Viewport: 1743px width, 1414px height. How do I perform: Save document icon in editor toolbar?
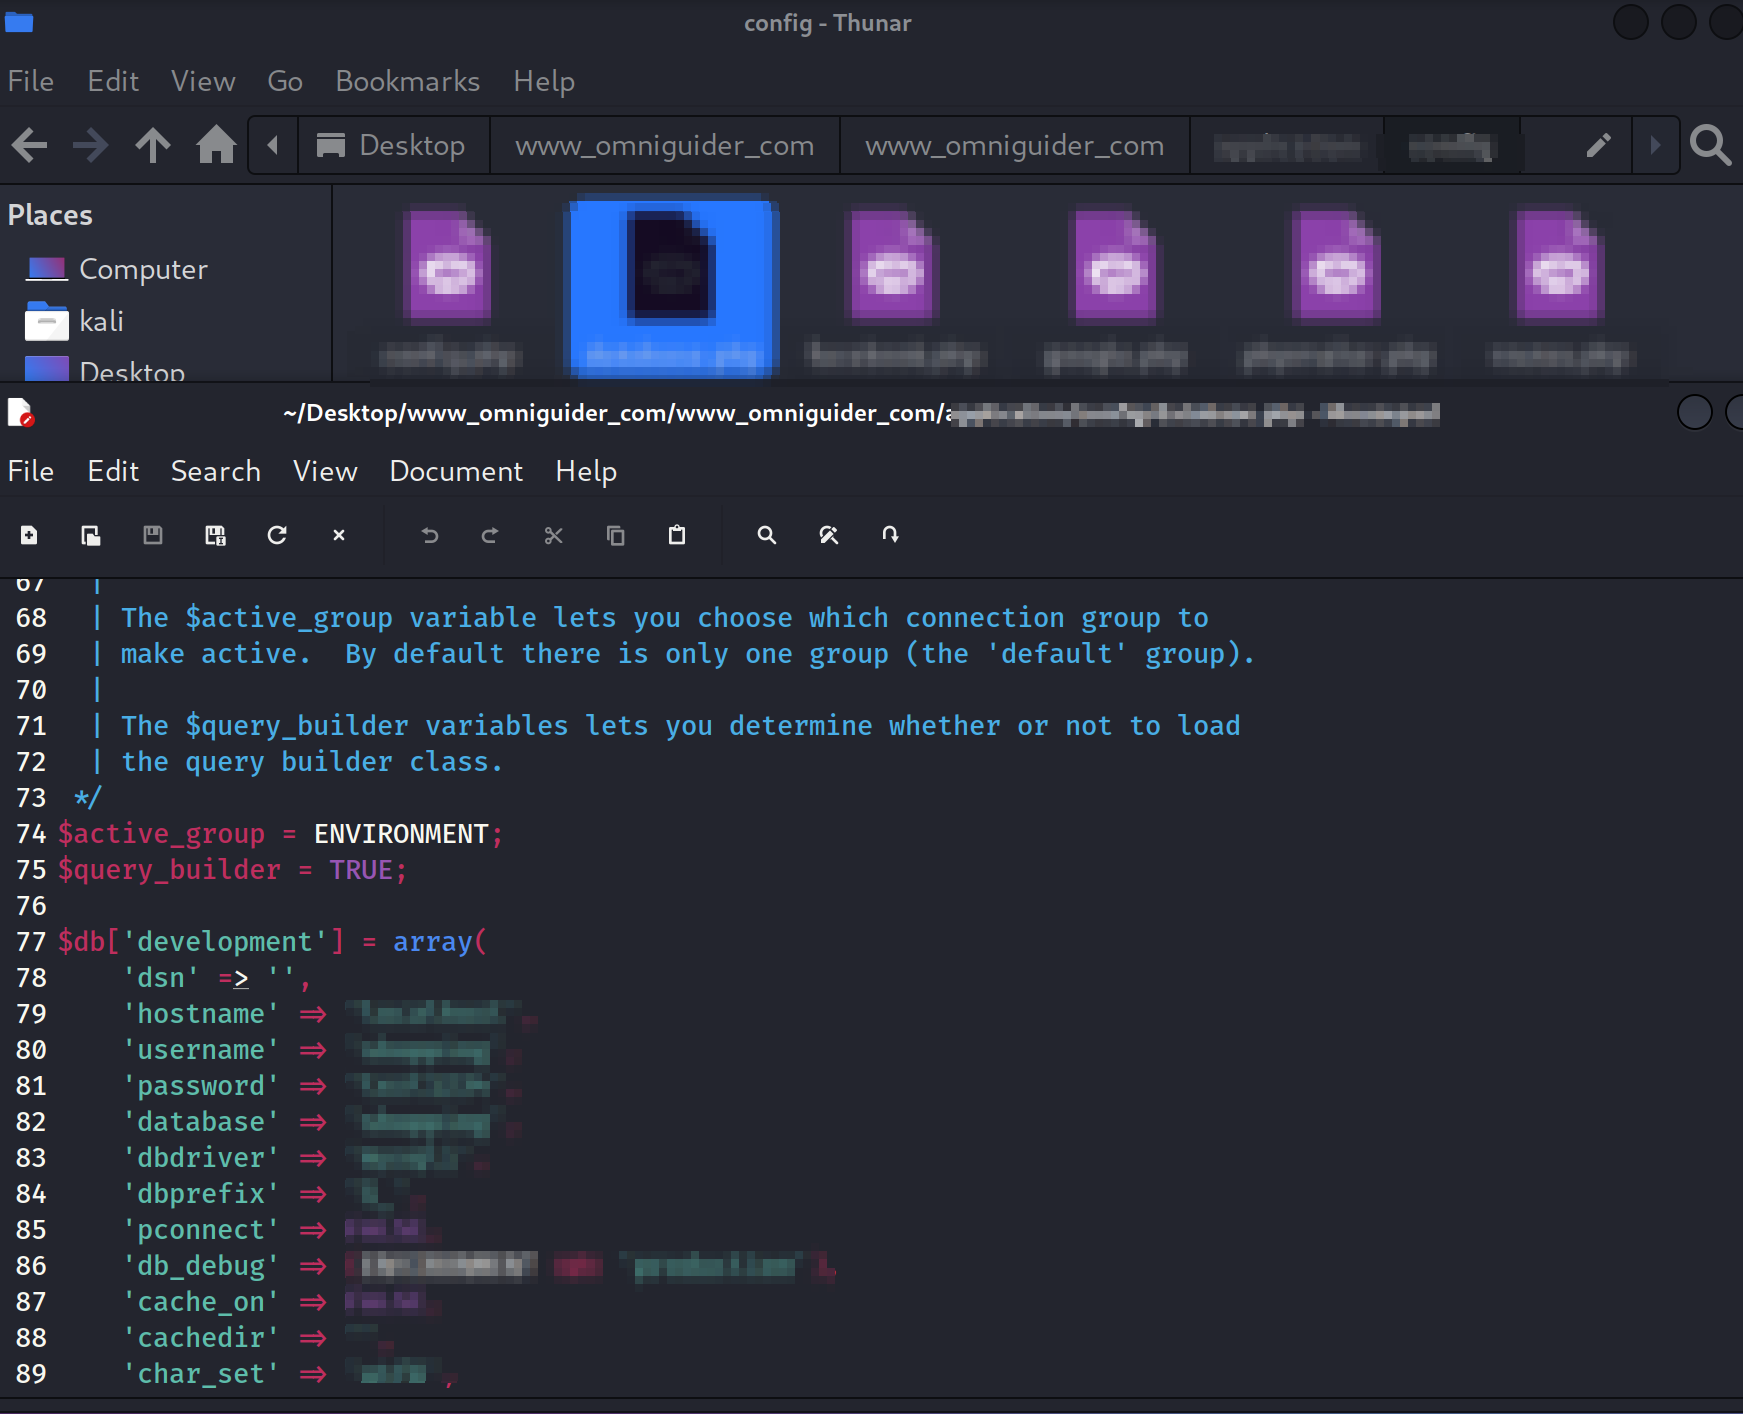153,535
